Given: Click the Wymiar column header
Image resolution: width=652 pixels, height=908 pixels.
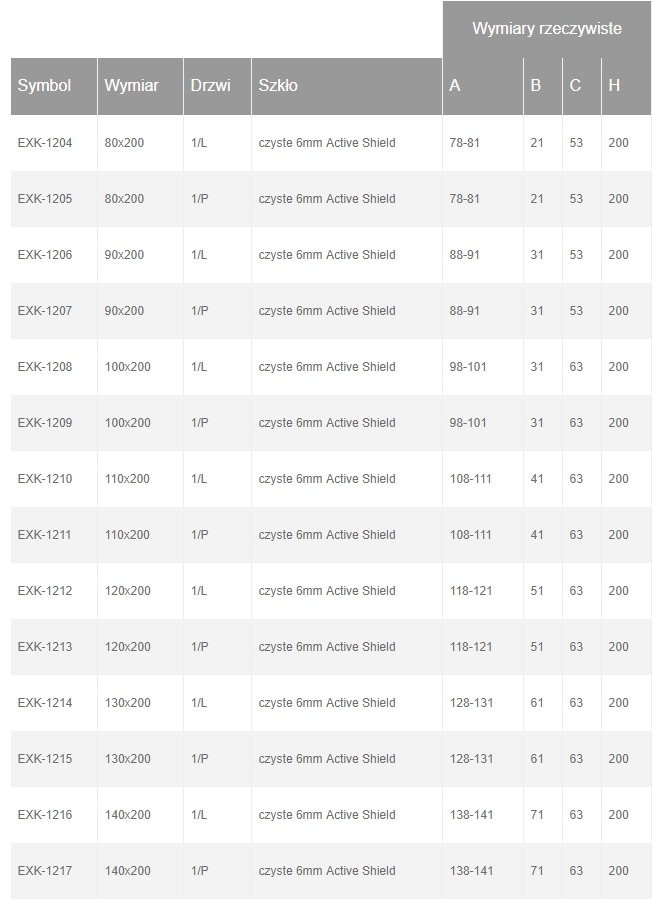Looking at the screenshot, I should tap(131, 86).
